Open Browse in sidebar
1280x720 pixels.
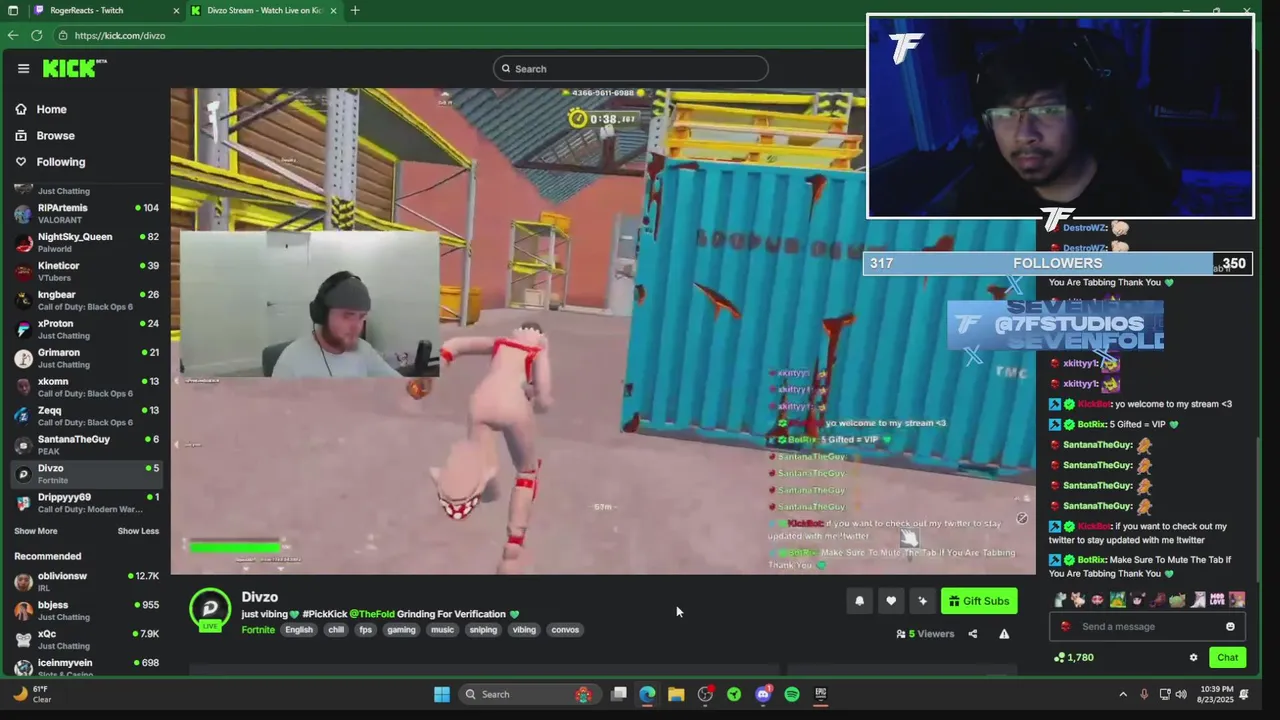45,135
